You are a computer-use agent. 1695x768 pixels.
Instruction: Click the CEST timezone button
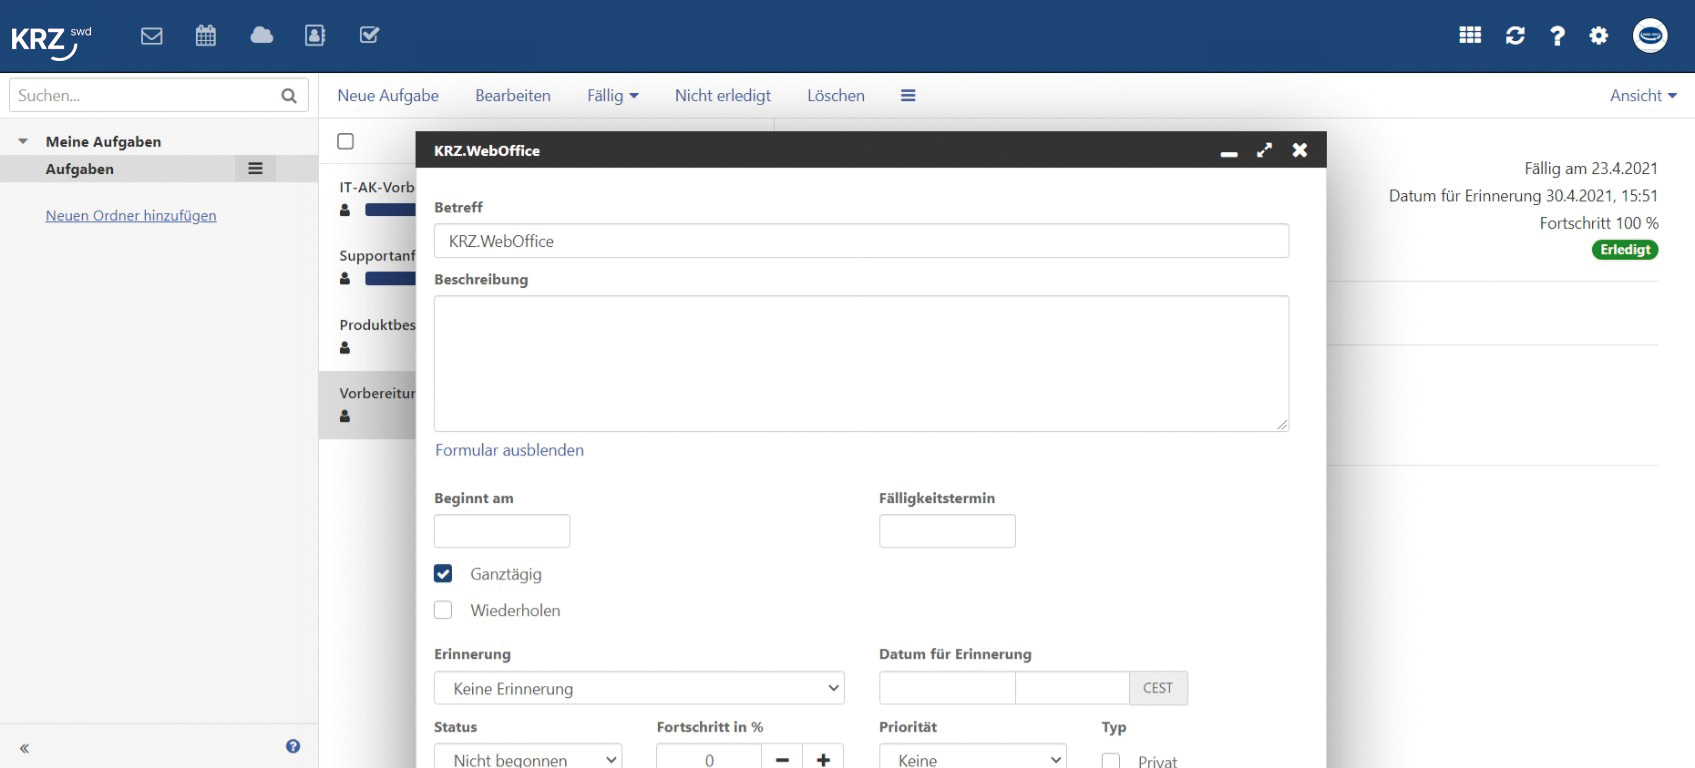(1158, 688)
